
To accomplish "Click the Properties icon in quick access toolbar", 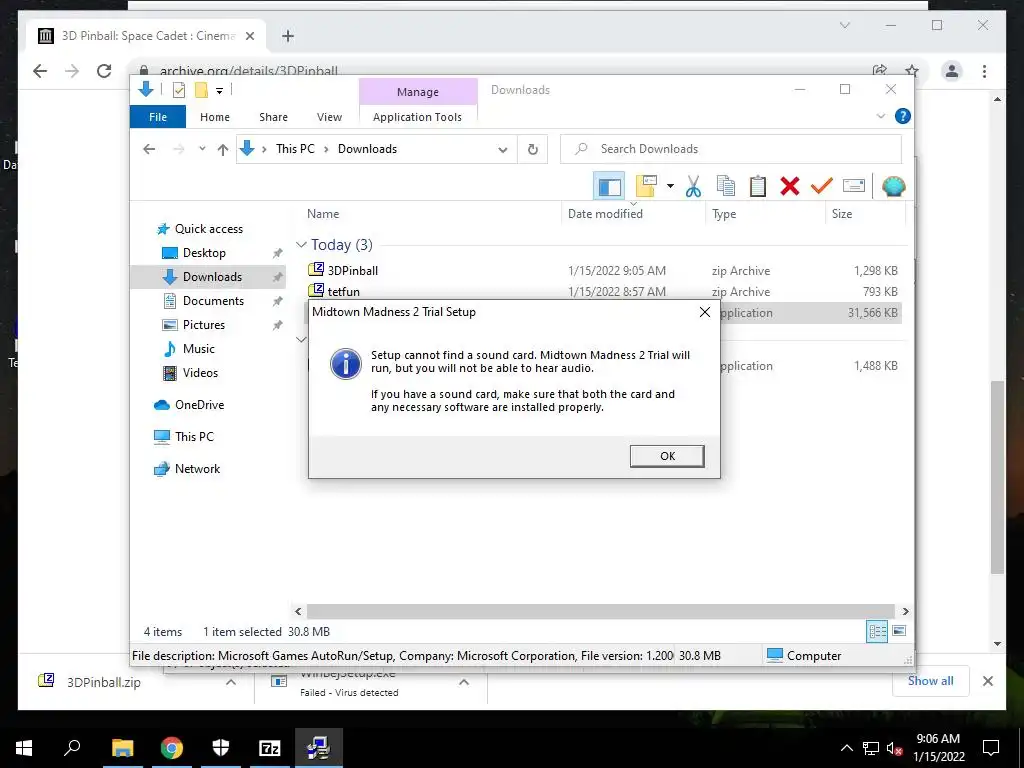I will [178, 90].
